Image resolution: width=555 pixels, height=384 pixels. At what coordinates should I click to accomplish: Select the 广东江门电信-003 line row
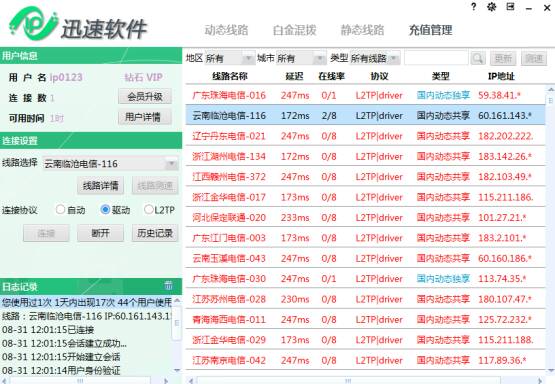[365, 238]
